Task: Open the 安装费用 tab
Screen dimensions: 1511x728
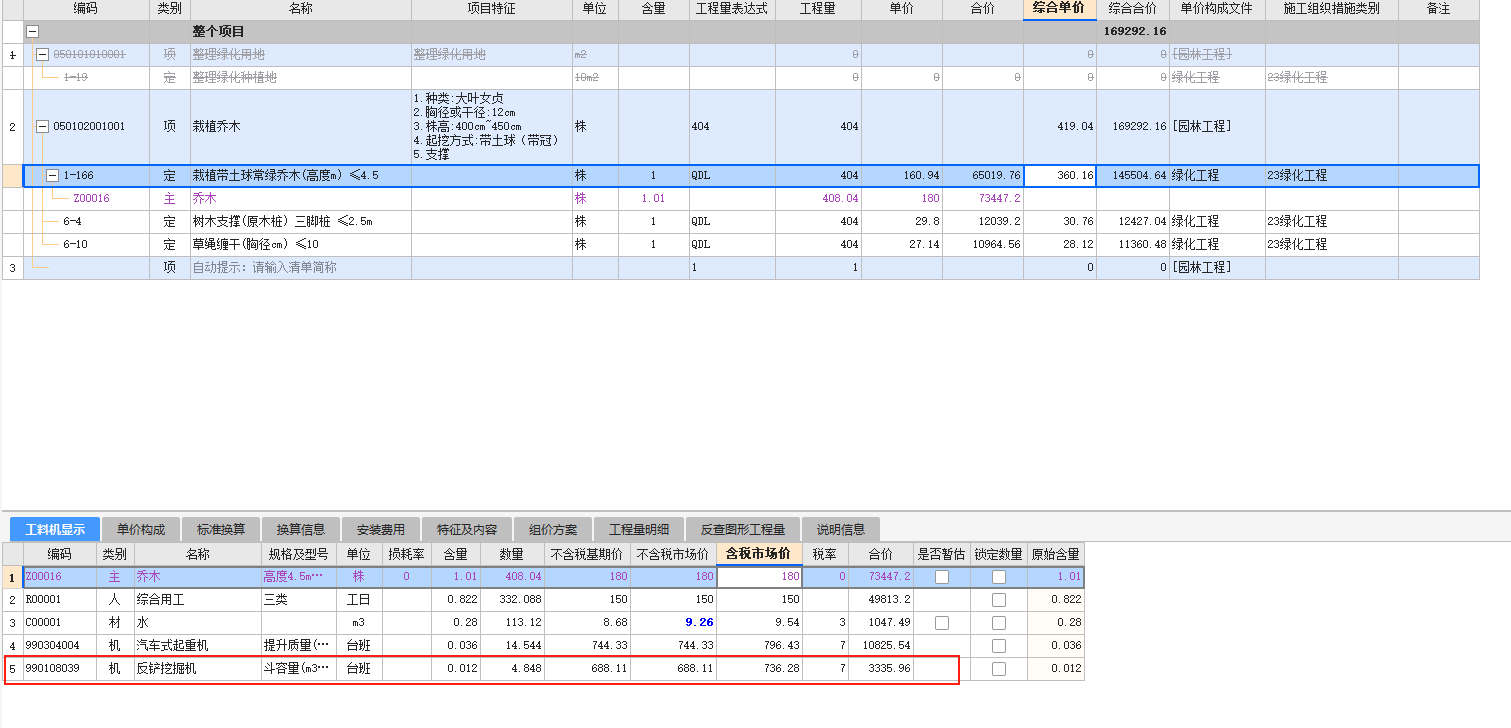Action: (381, 530)
